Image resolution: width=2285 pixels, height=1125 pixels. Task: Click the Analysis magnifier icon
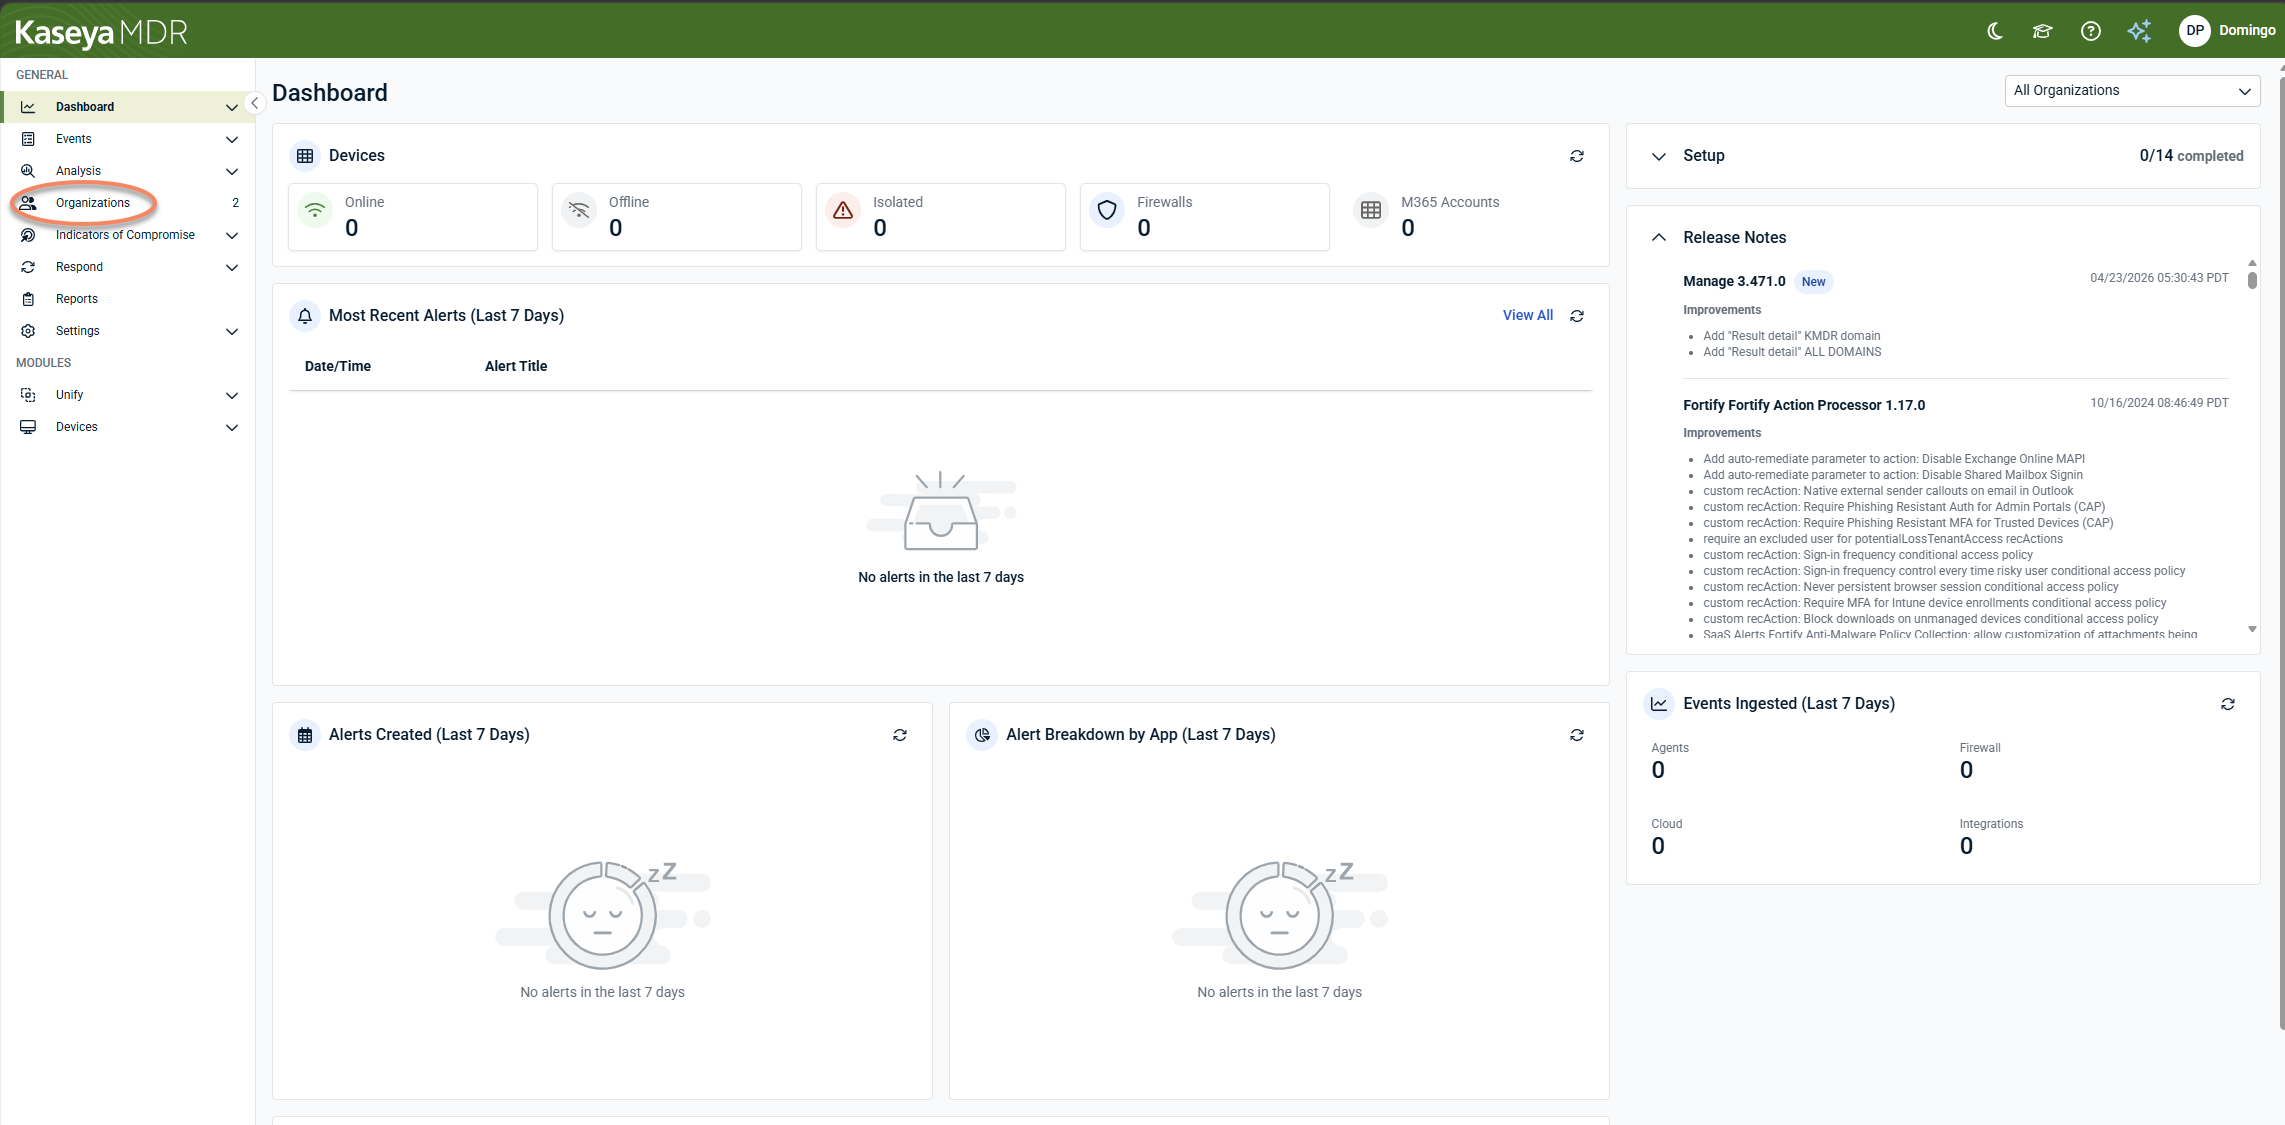(x=28, y=171)
